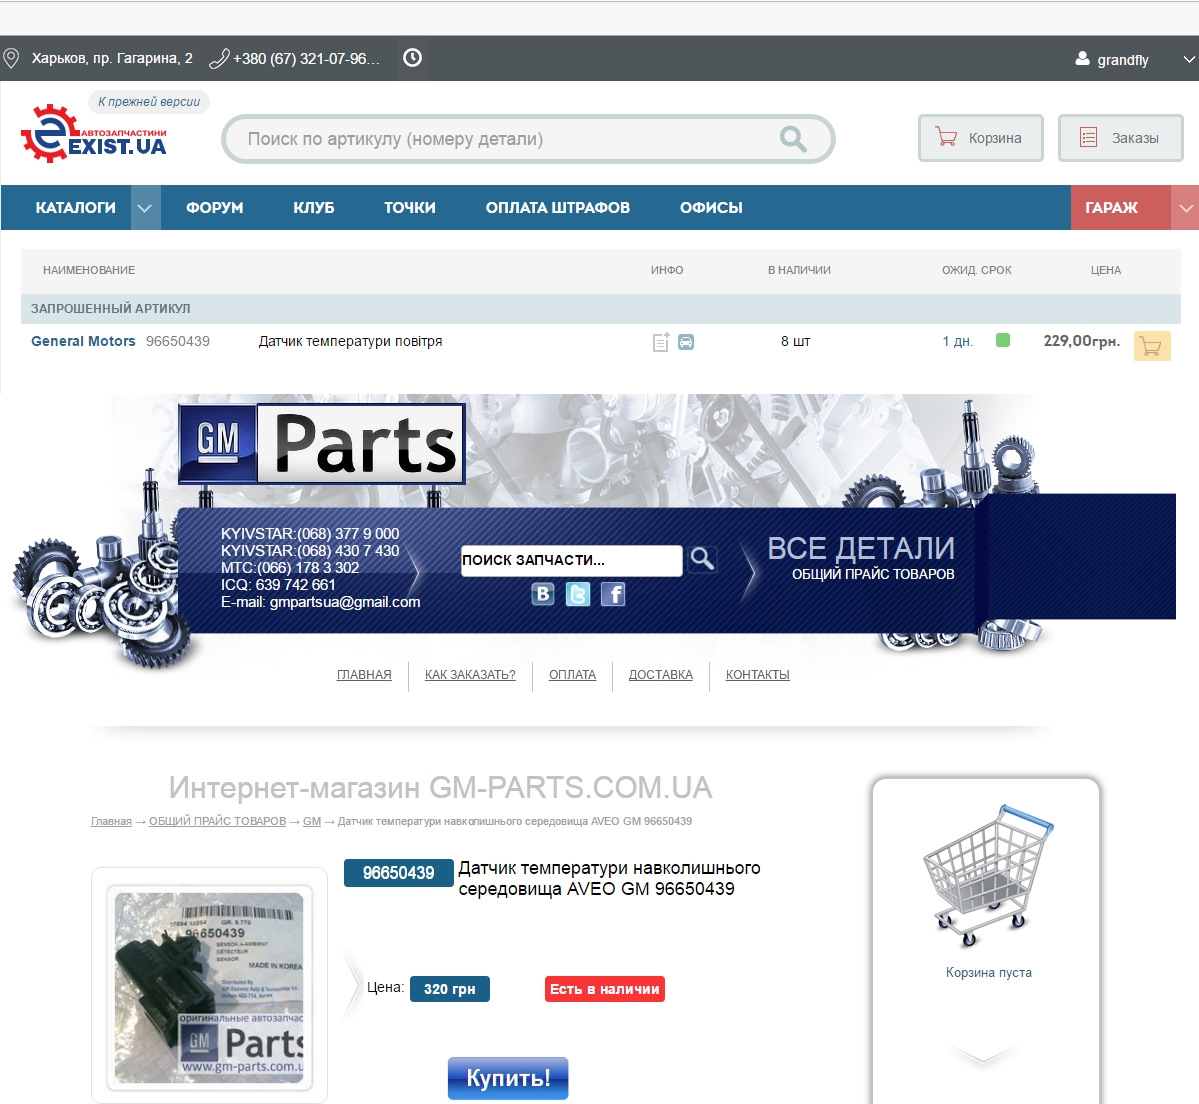Open the КАТАЛОГИ menu item
Screen dimensions: 1199x1104
coord(76,207)
